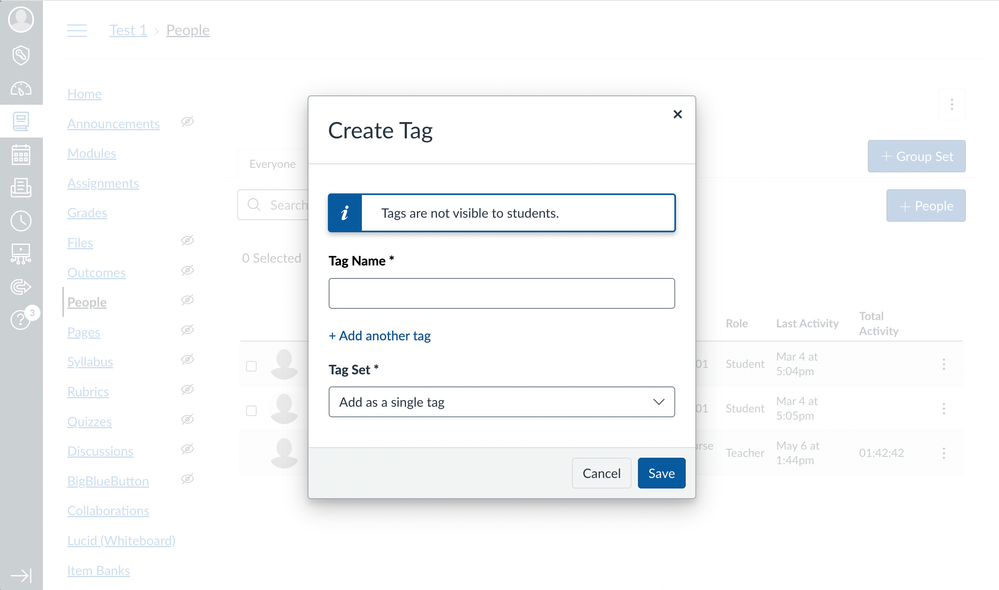
Task: Toggle visibility eye next to Outcomes
Action: 187,271
